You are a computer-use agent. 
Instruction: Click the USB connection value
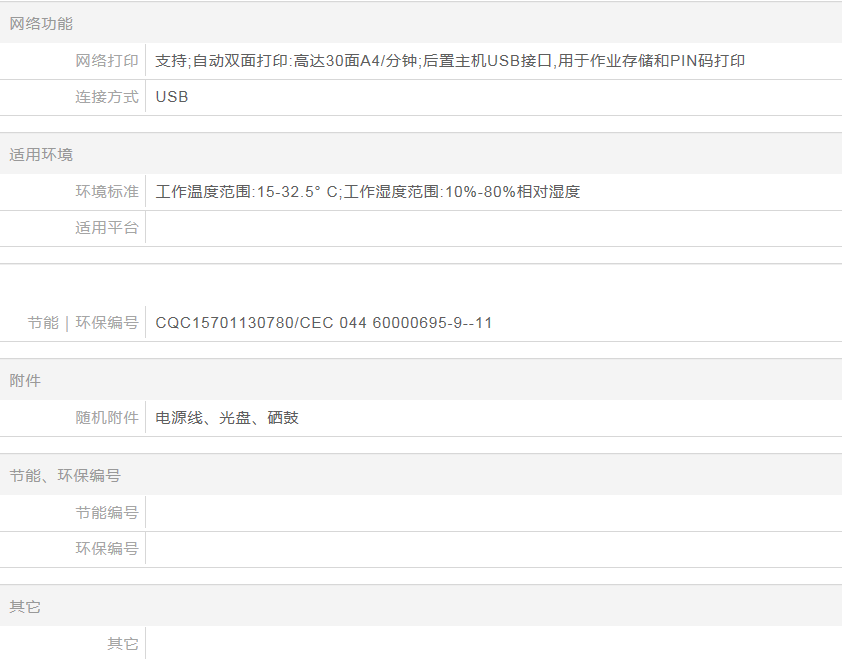(x=172, y=97)
